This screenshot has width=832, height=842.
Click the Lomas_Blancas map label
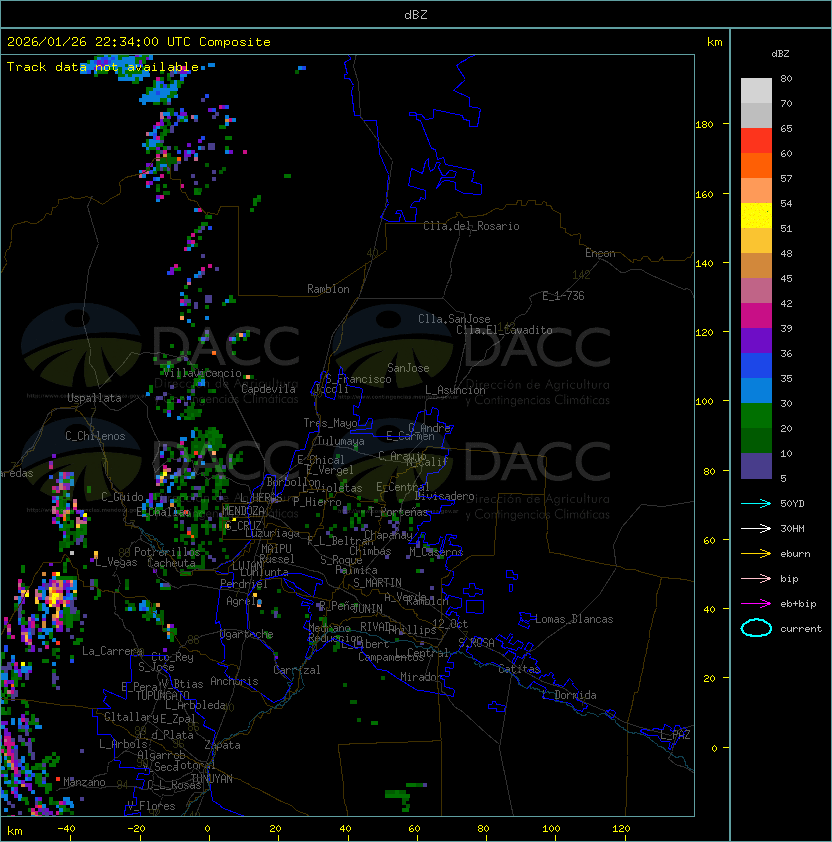point(574,619)
